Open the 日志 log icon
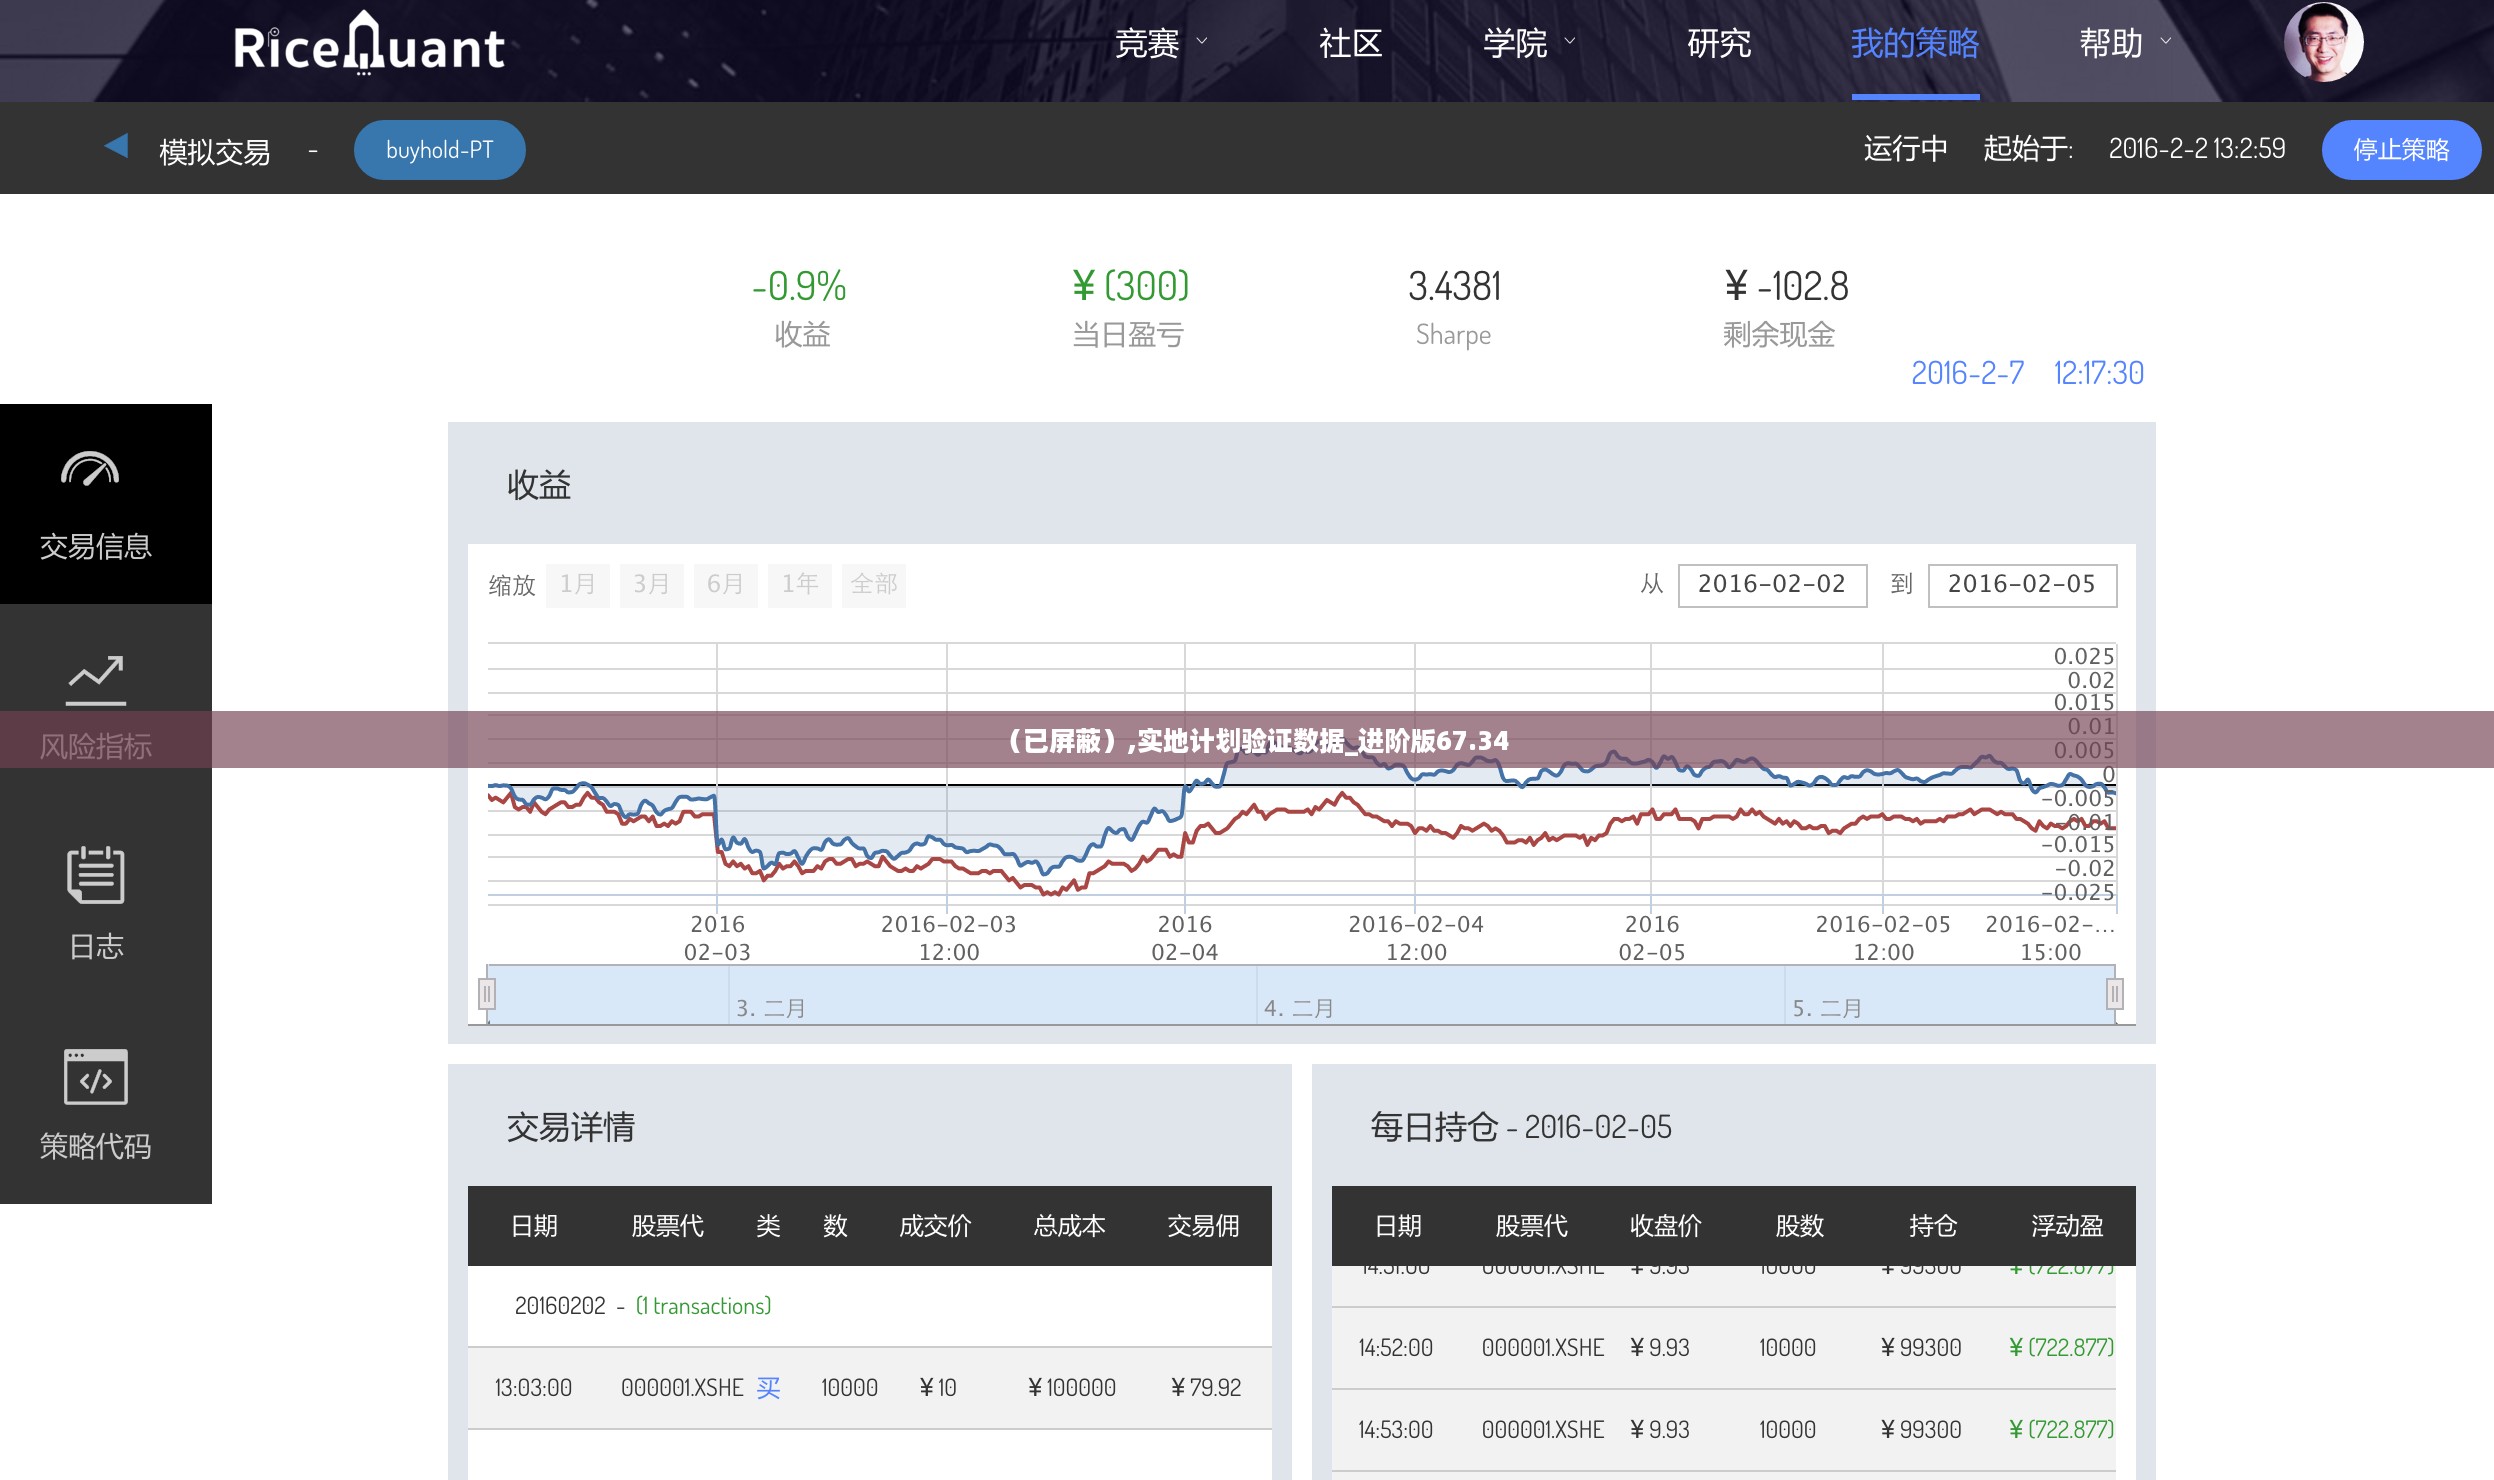 pos(96,875)
